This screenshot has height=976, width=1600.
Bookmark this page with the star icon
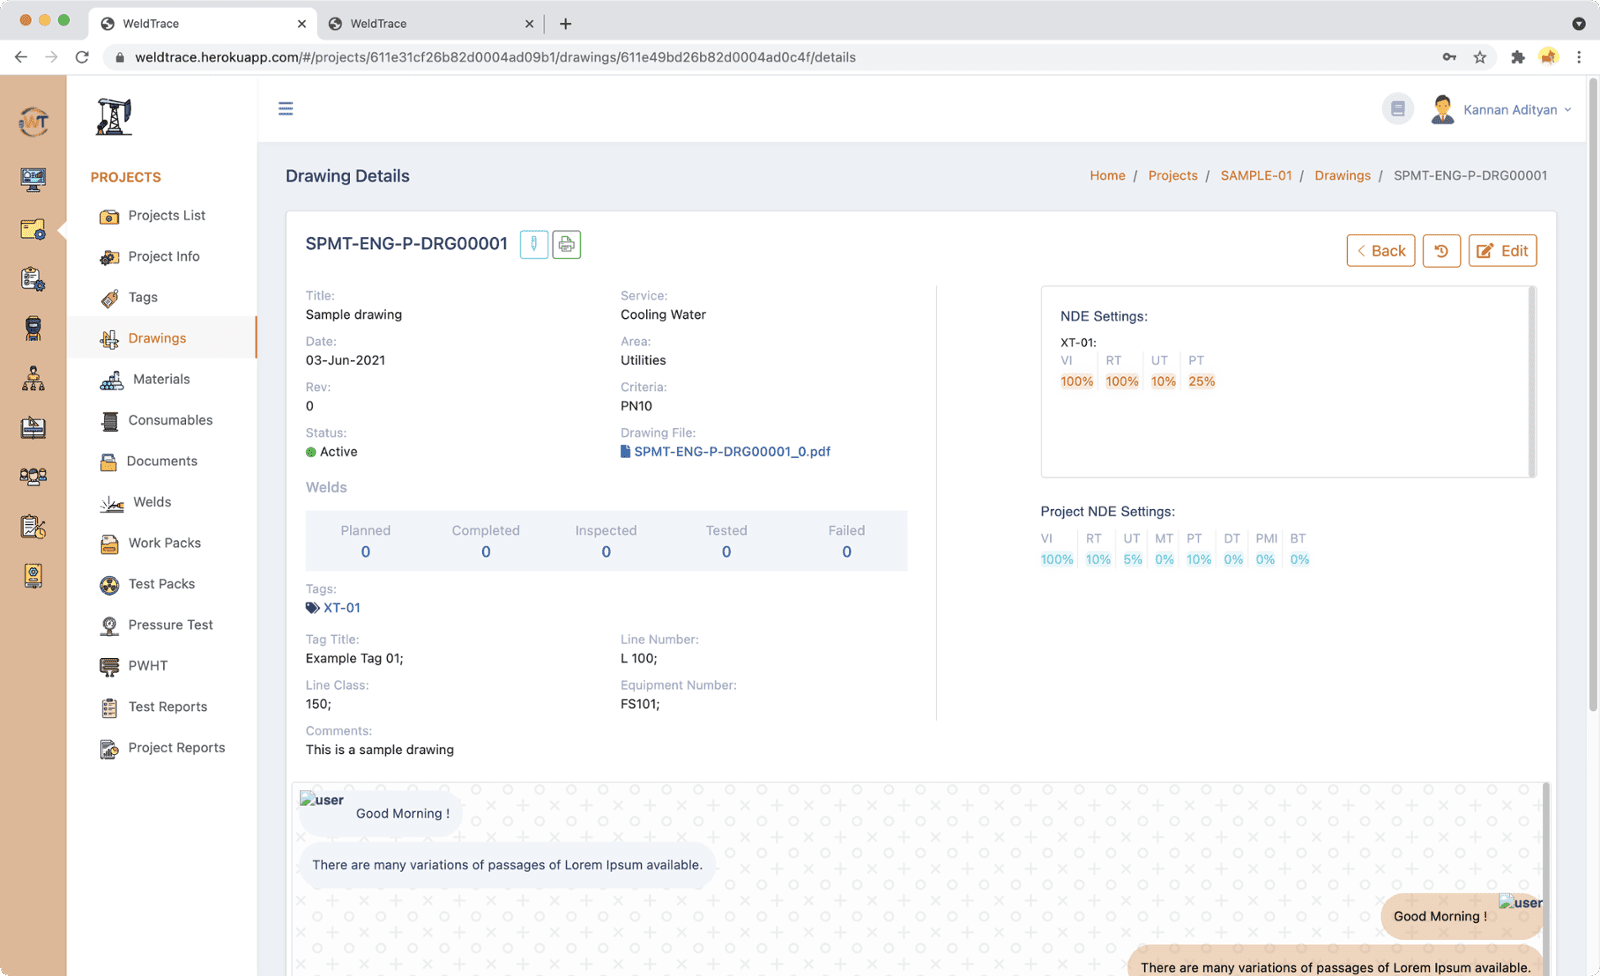(1480, 57)
